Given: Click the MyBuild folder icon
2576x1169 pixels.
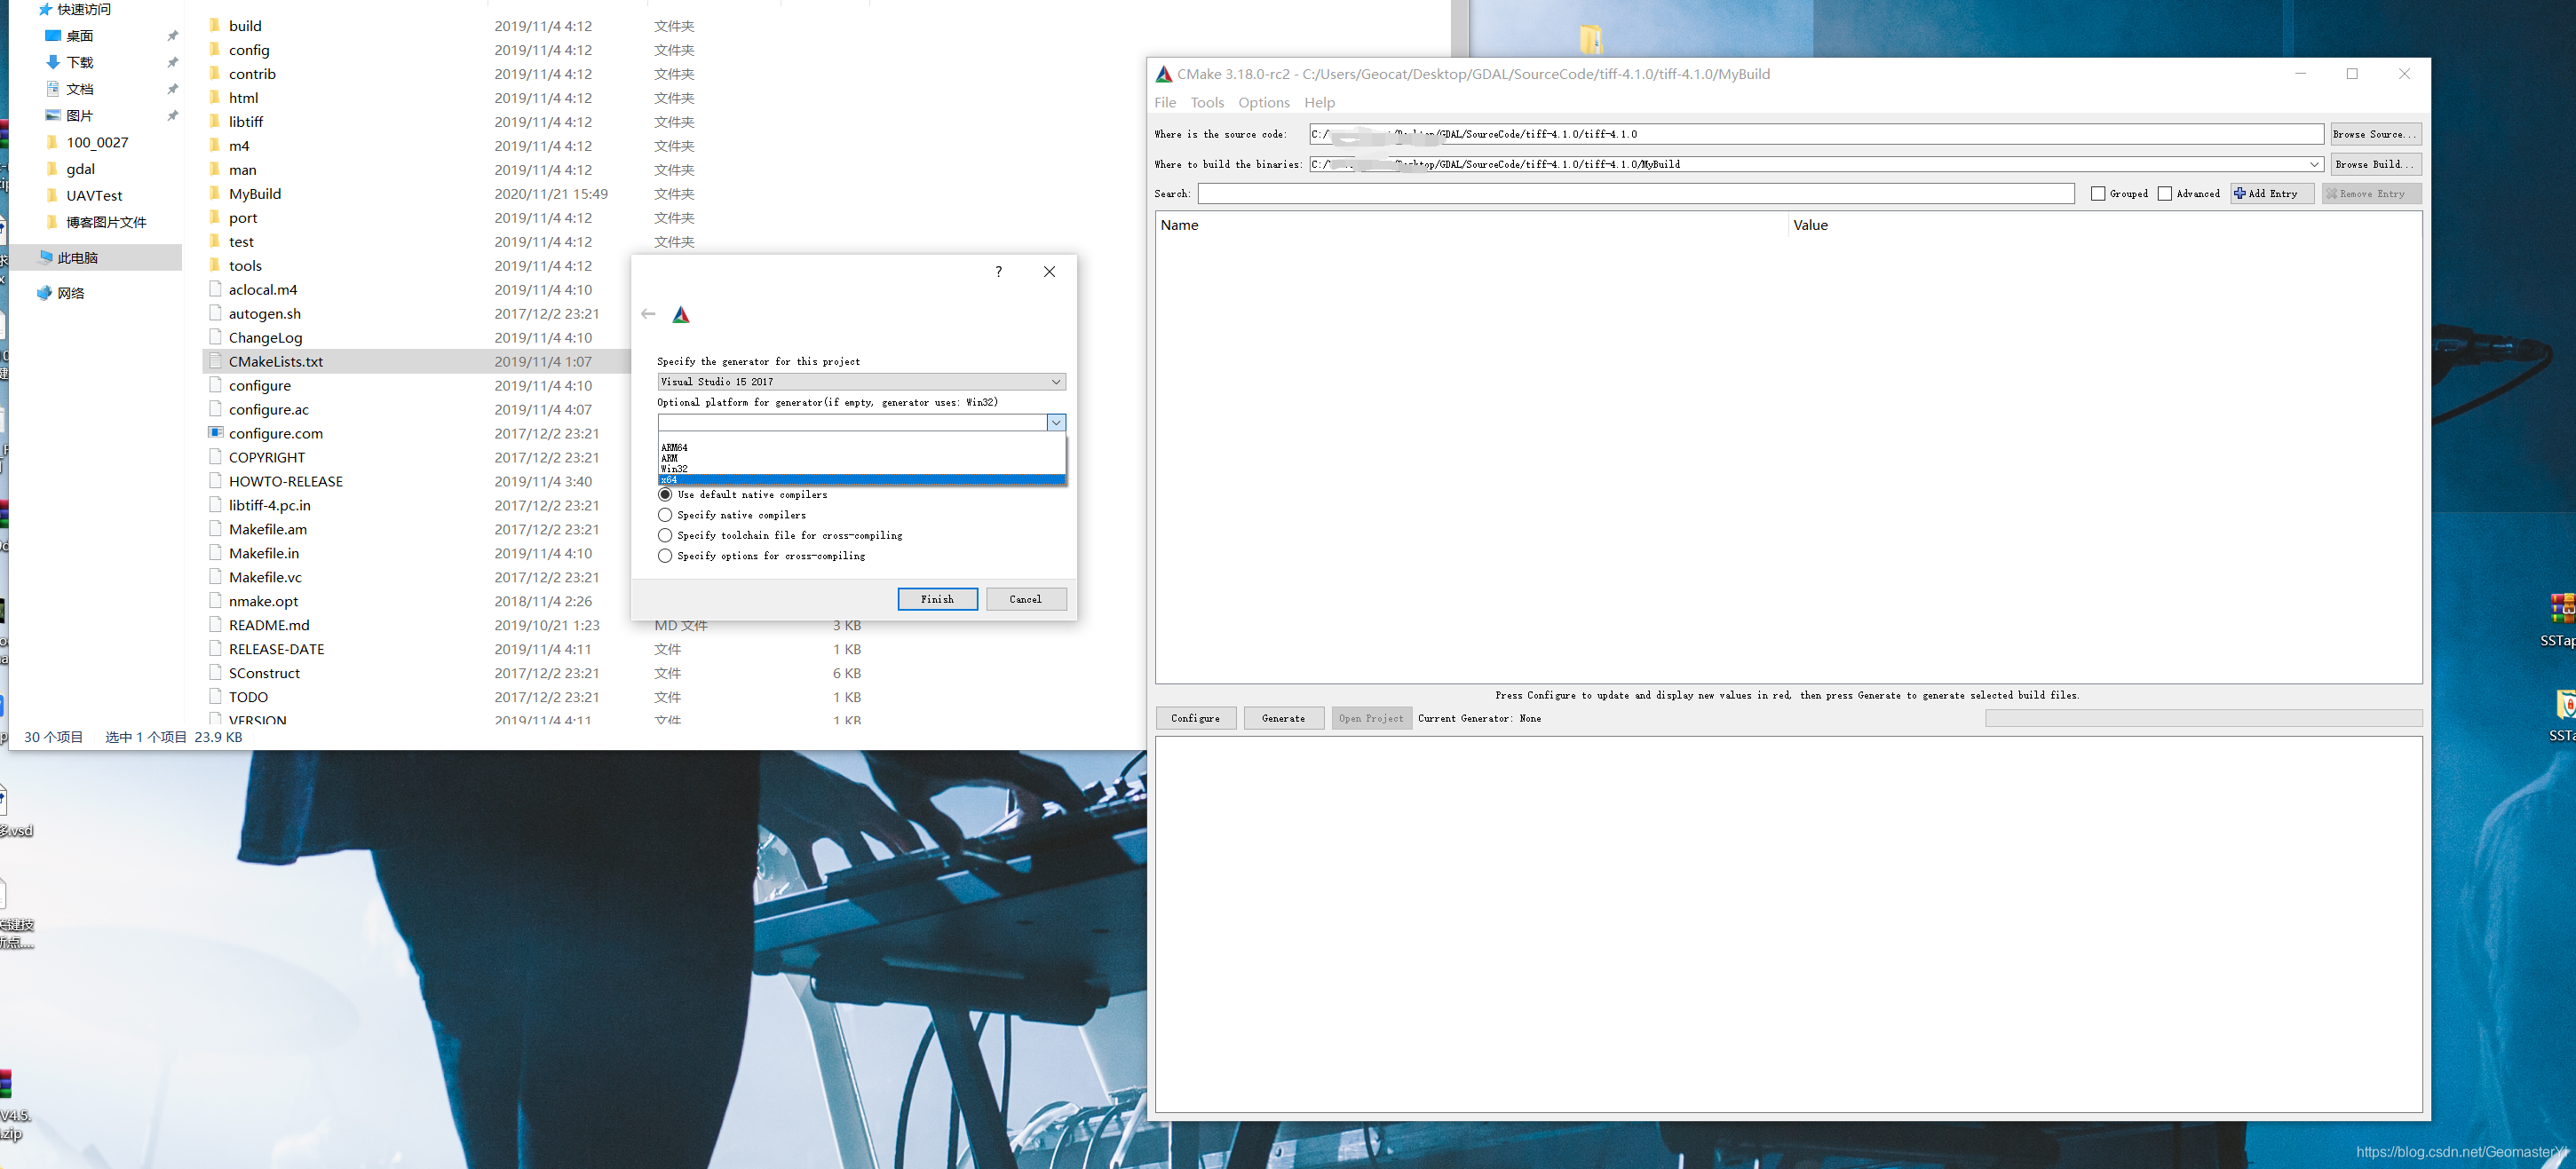Looking at the screenshot, I should click(x=214, y=193).
